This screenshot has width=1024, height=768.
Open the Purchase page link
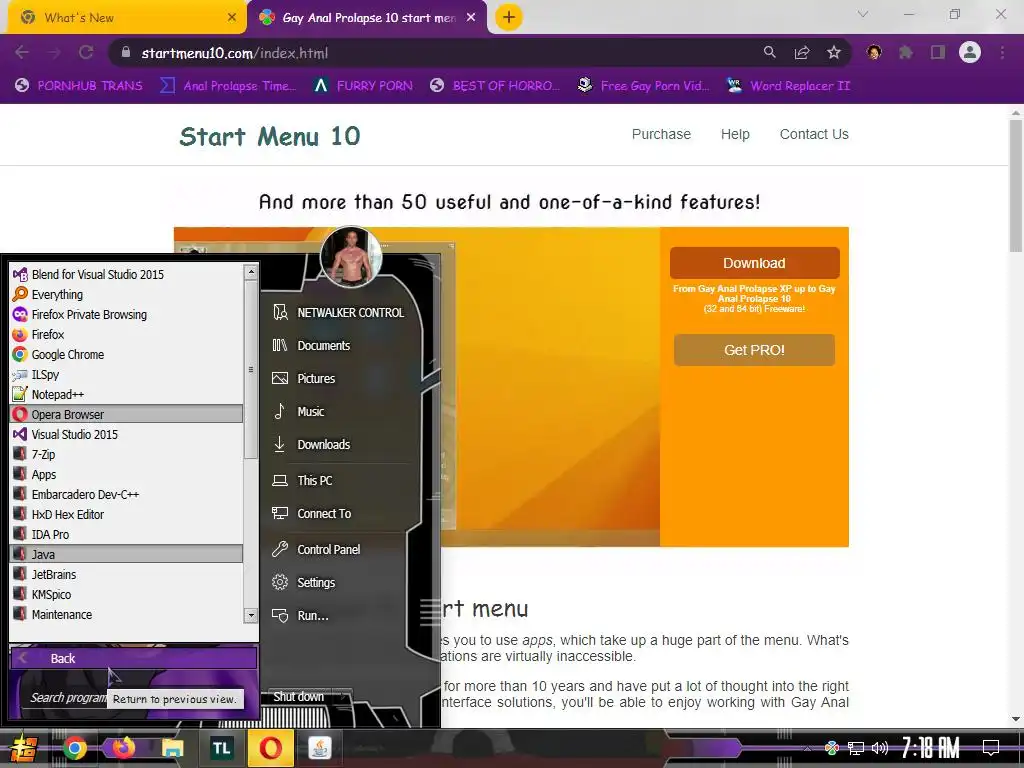[x=661, y=134]
